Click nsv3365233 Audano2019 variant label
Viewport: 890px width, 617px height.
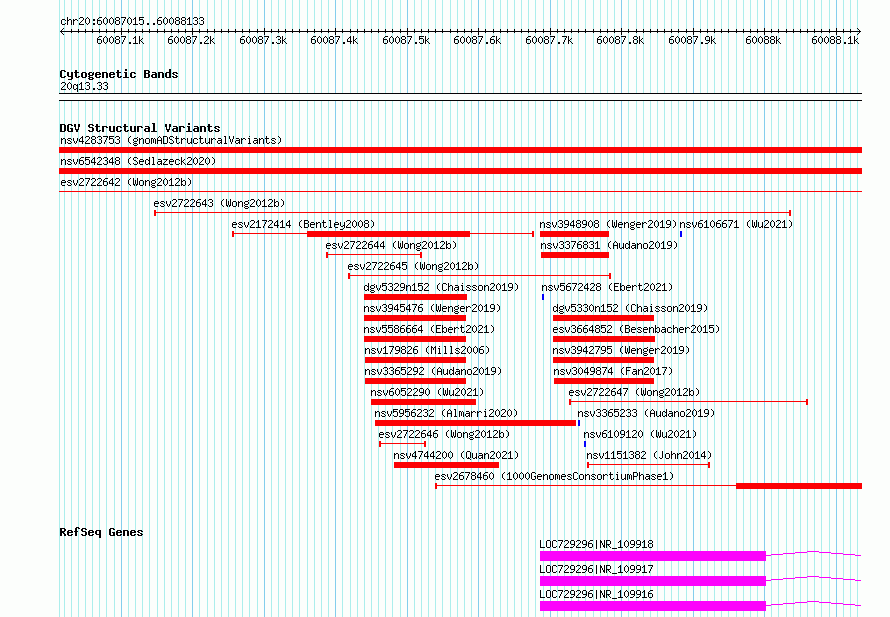(646, 413)
